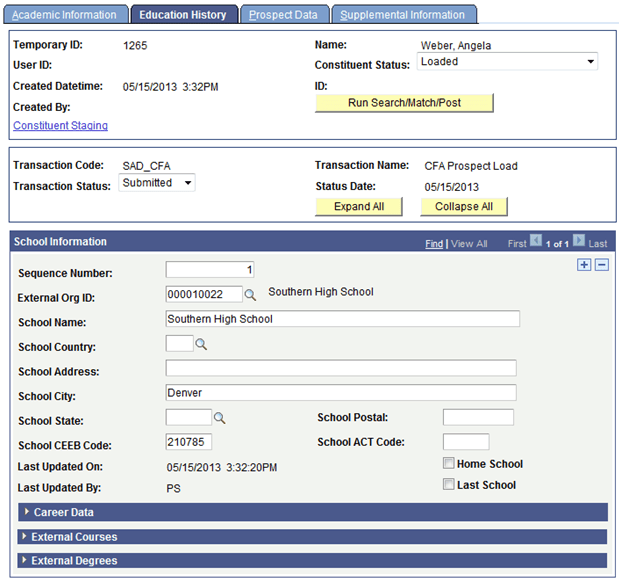
Task: Click Temporary ID value 1265
Action: 135,46
